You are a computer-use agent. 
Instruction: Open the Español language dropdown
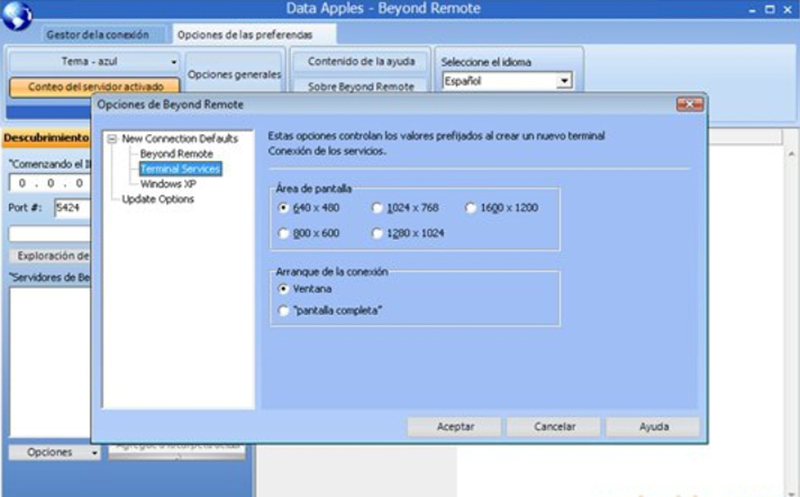click(x=564, y=81)
